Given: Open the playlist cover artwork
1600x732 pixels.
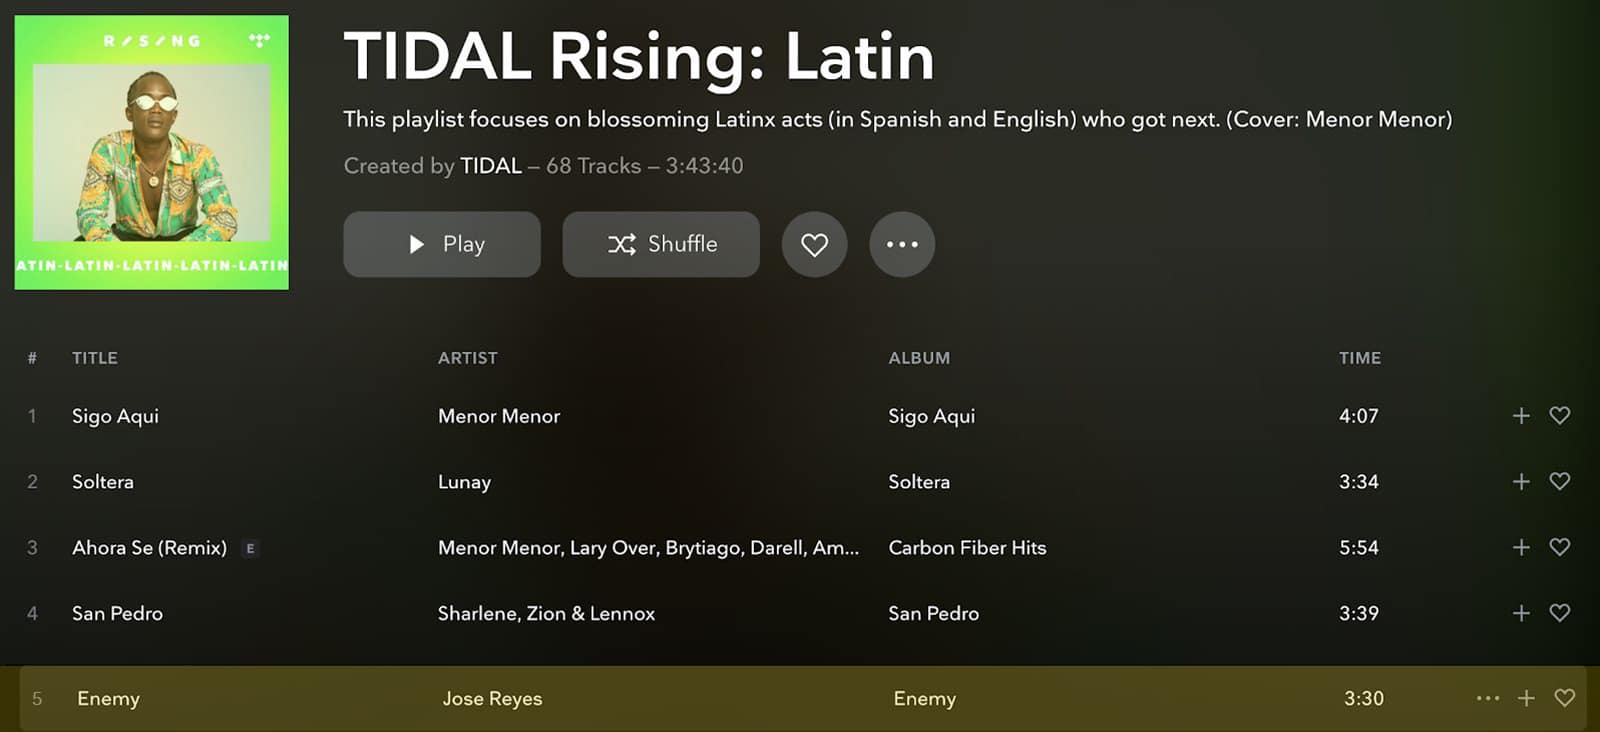Looking at the screenshot, I should pyautogui.click(x=152, y=152).
